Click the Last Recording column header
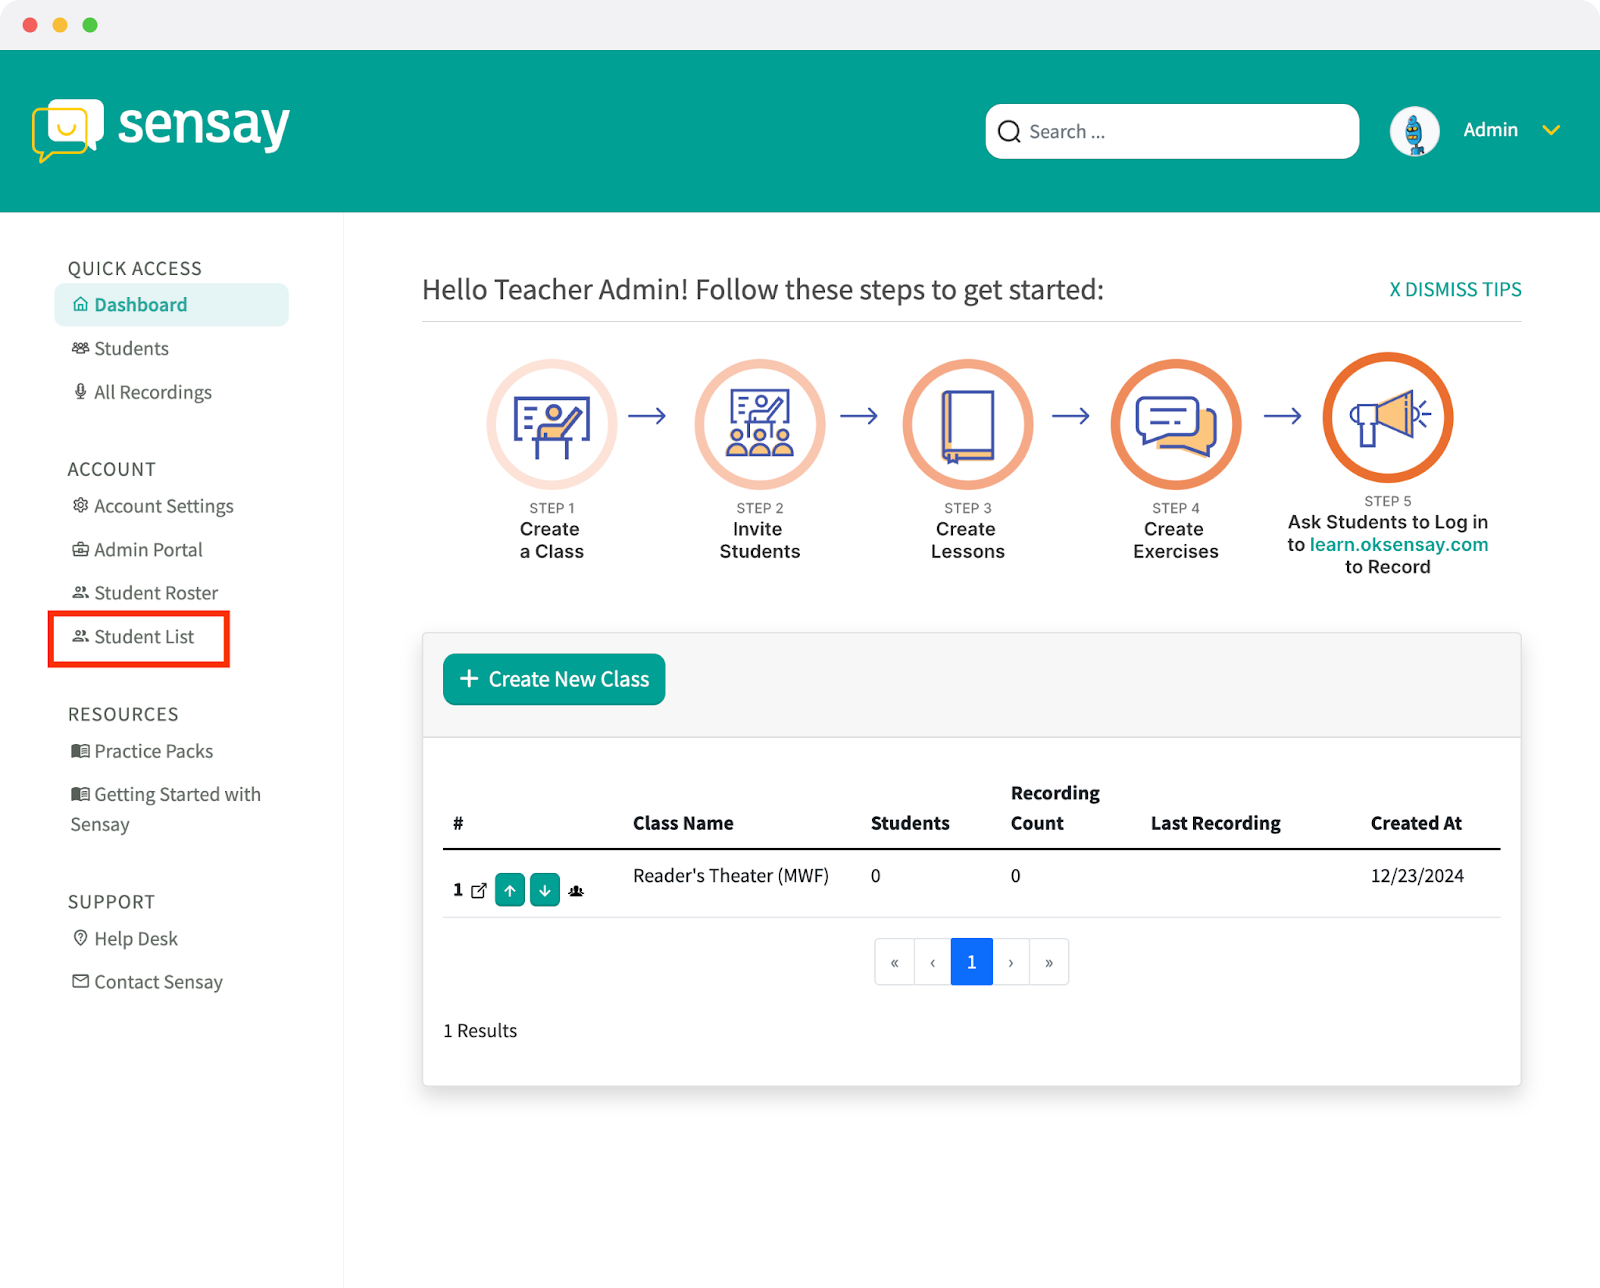Image resolution: width=1600 pixels, height=1288 pixels. tap(1216, 823)
